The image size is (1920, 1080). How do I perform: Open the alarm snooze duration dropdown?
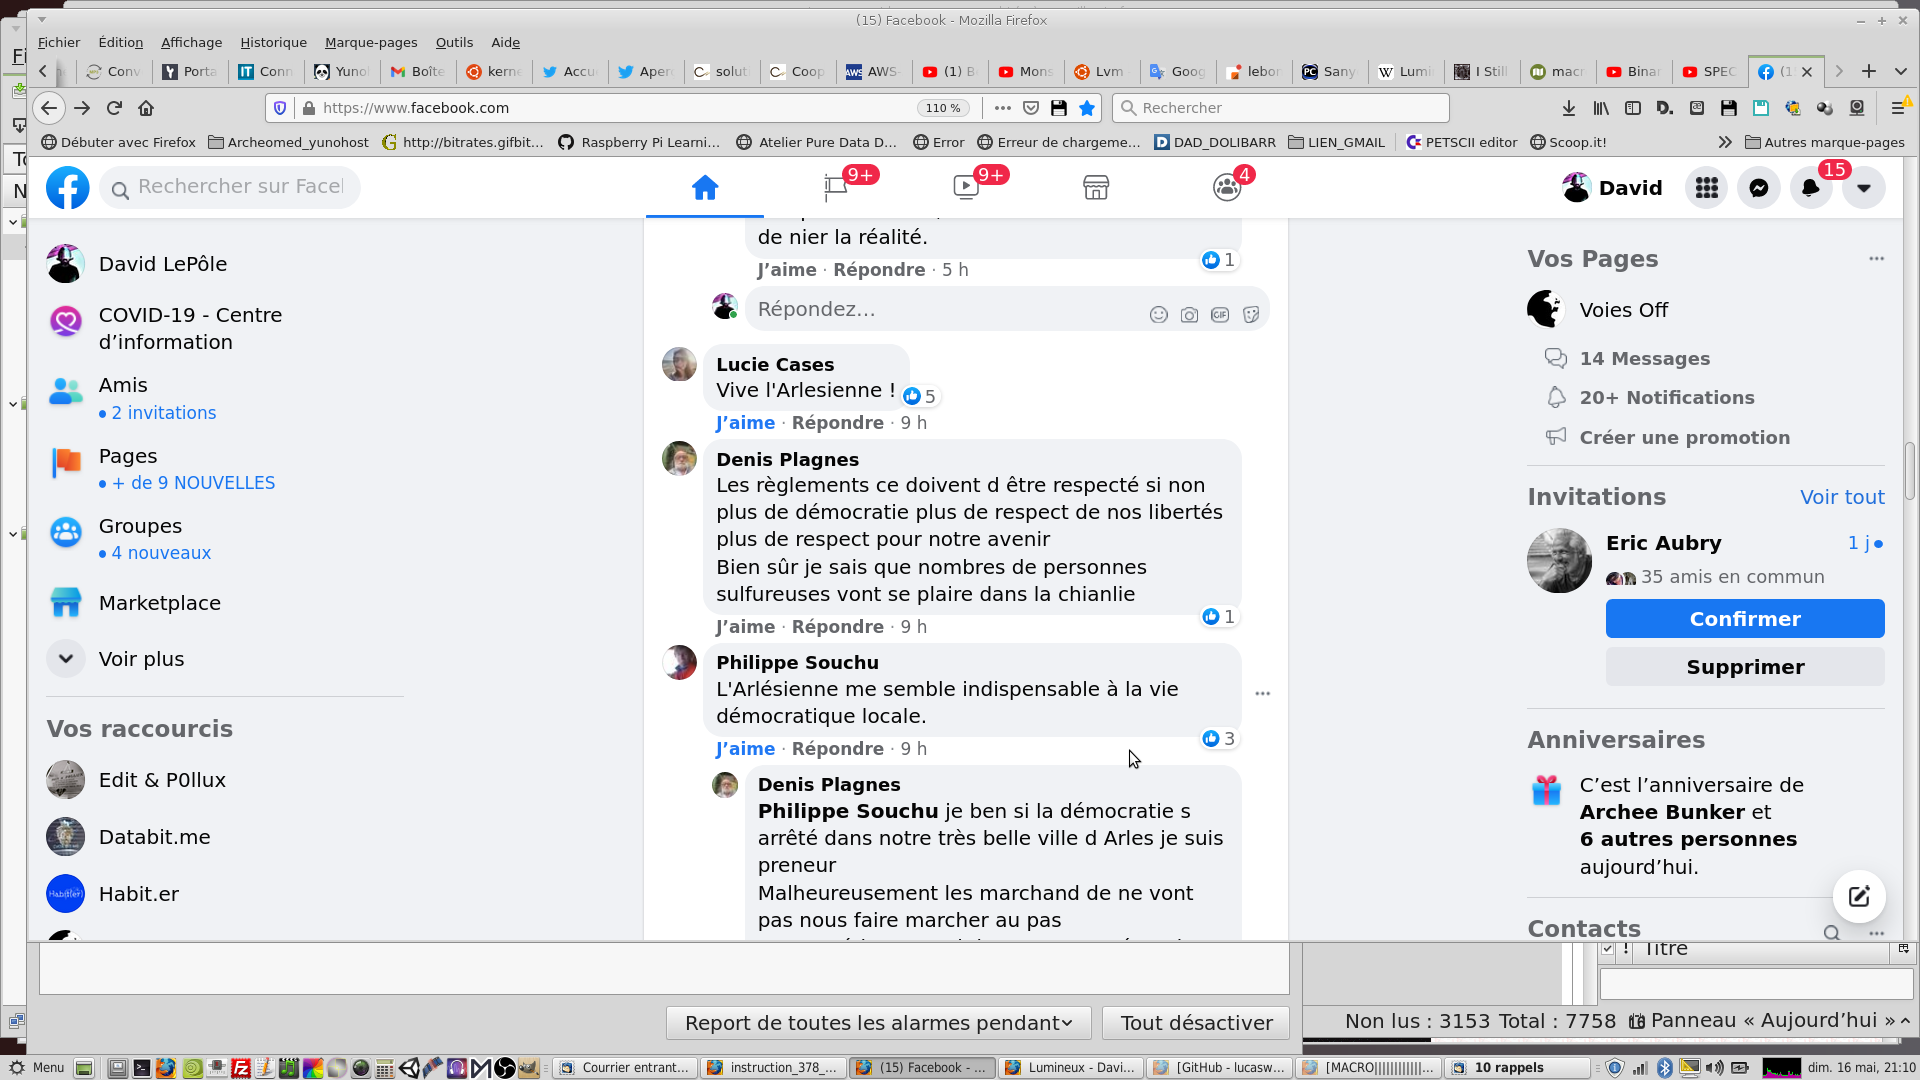click(878, 1023)
